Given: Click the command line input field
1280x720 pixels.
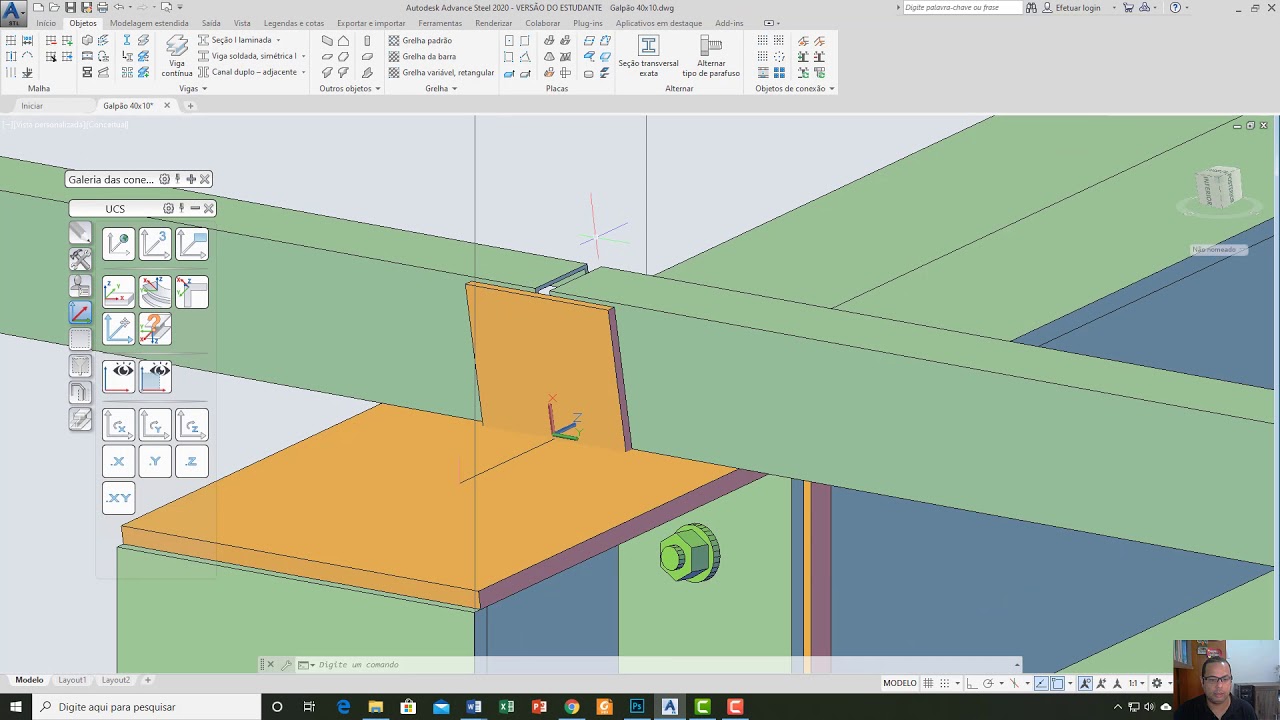Looking at the screenshot, I should click(660, 664).
